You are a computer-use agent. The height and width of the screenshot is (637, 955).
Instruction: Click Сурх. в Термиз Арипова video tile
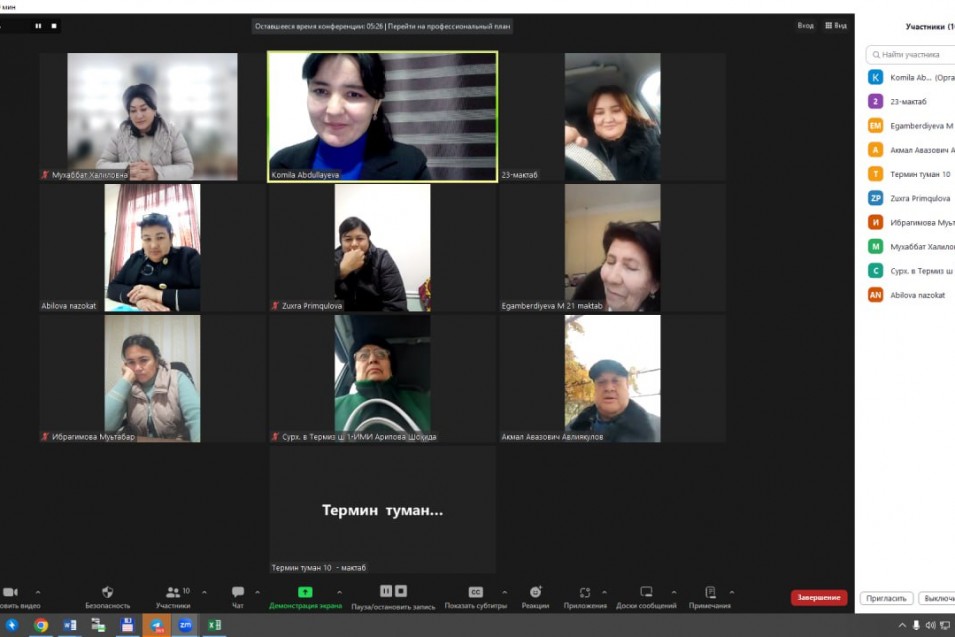tap(382, 378)
